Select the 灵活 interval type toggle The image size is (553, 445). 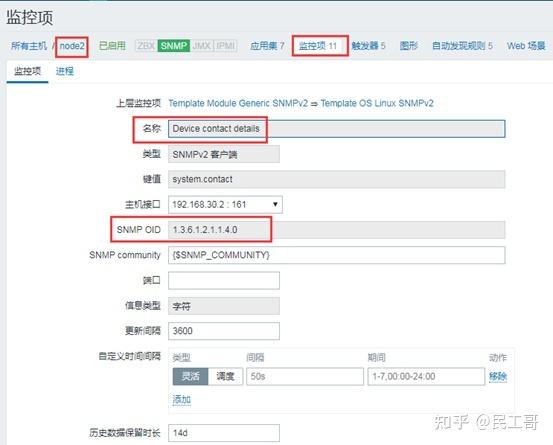click(190, 377)
